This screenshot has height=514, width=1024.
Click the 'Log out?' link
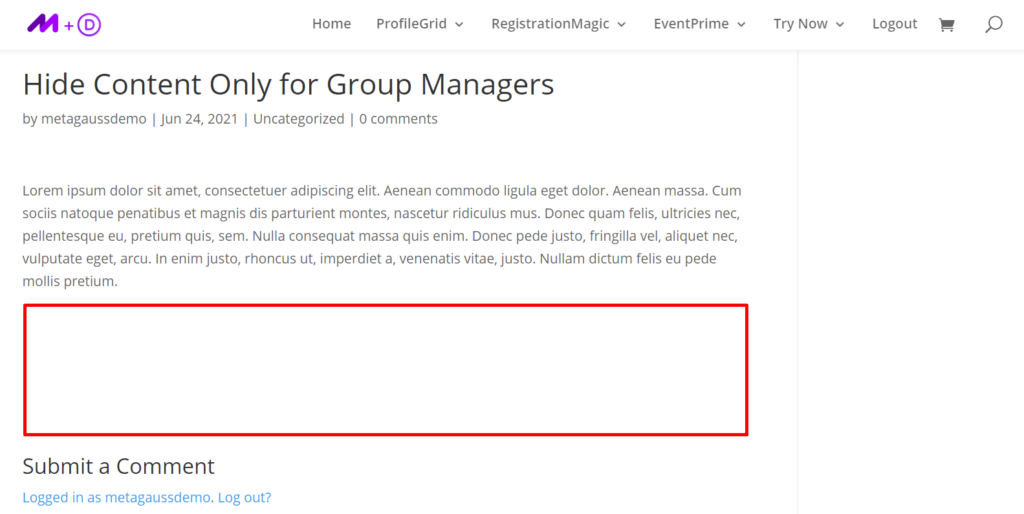[x=244, y=497]
